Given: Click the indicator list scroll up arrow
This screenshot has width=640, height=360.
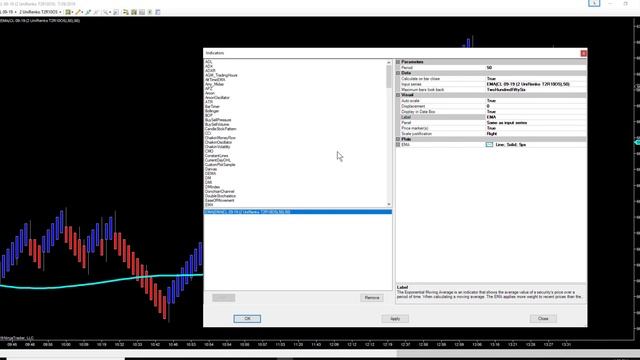Looking at the screenshot, I should (389, 62).
